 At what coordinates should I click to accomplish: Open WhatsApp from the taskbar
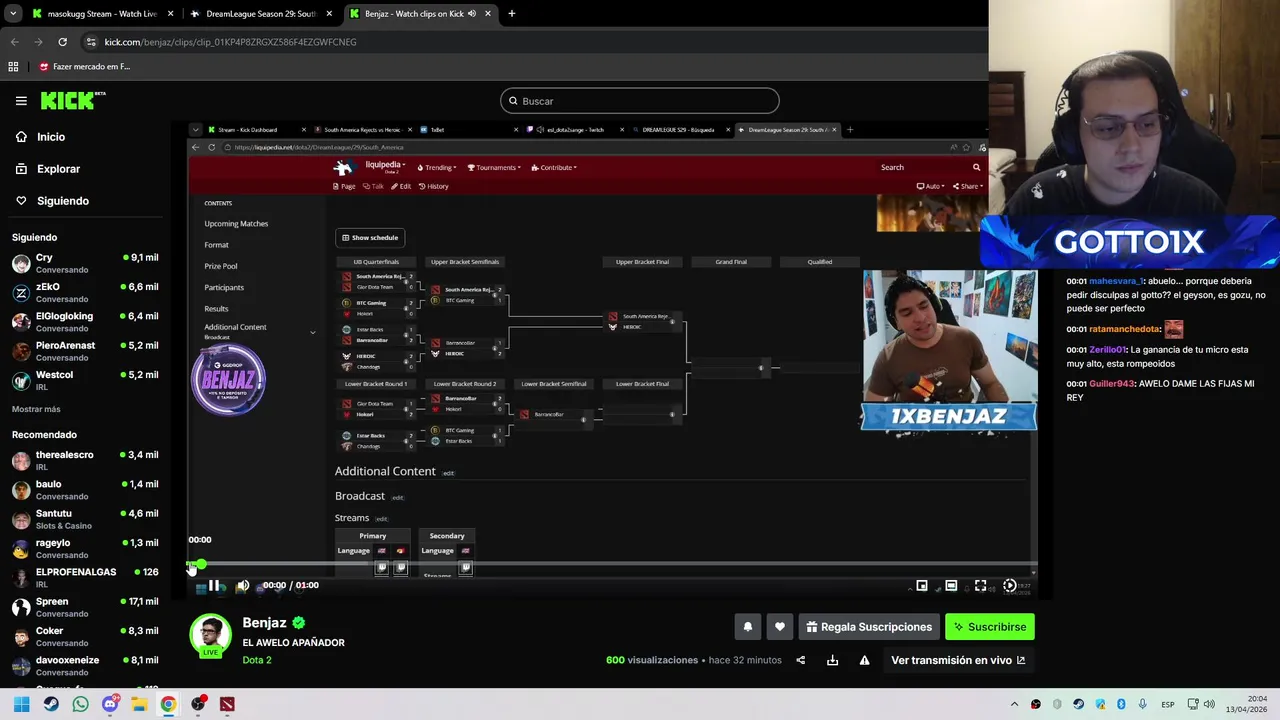pos(80,704)
